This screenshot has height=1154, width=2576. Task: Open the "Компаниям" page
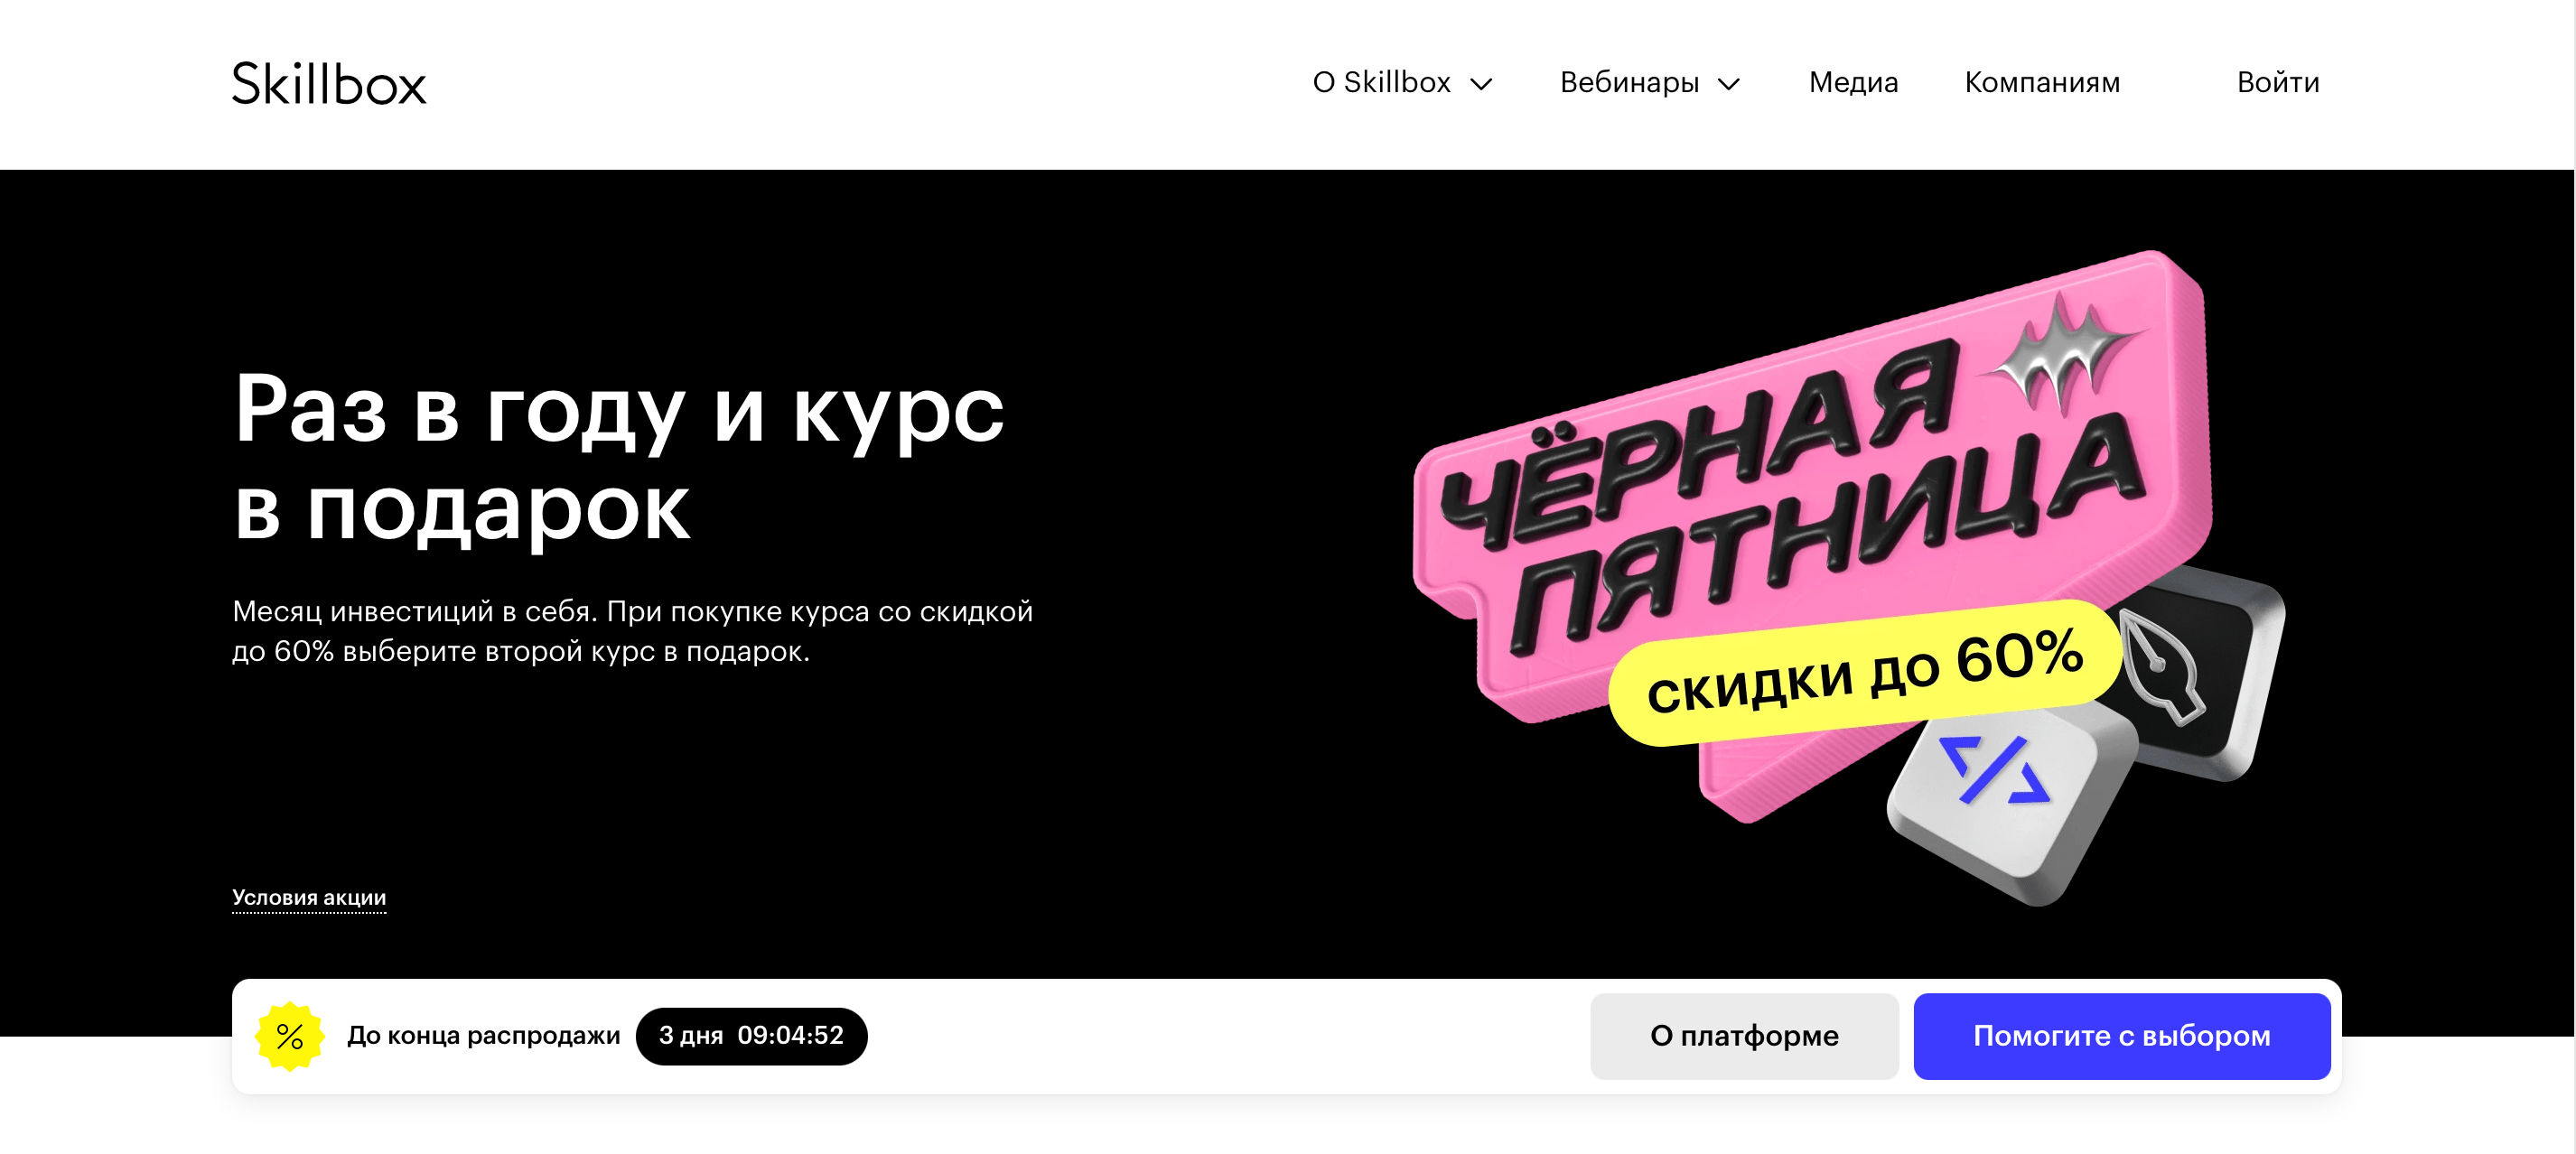click(2042, 82)
